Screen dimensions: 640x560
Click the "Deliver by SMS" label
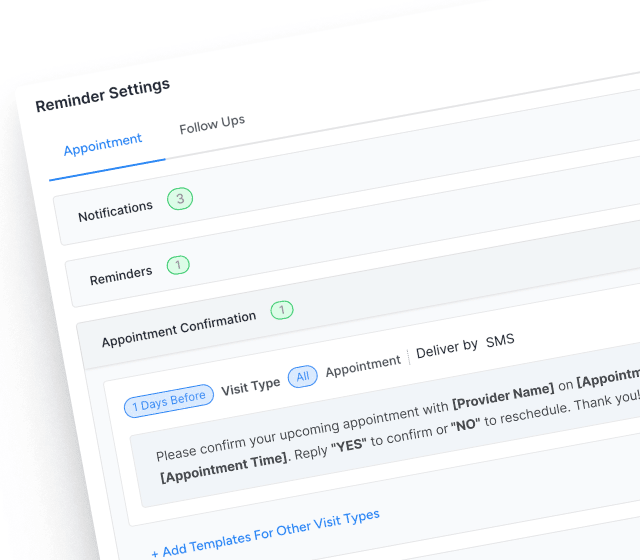click(465, 345)
